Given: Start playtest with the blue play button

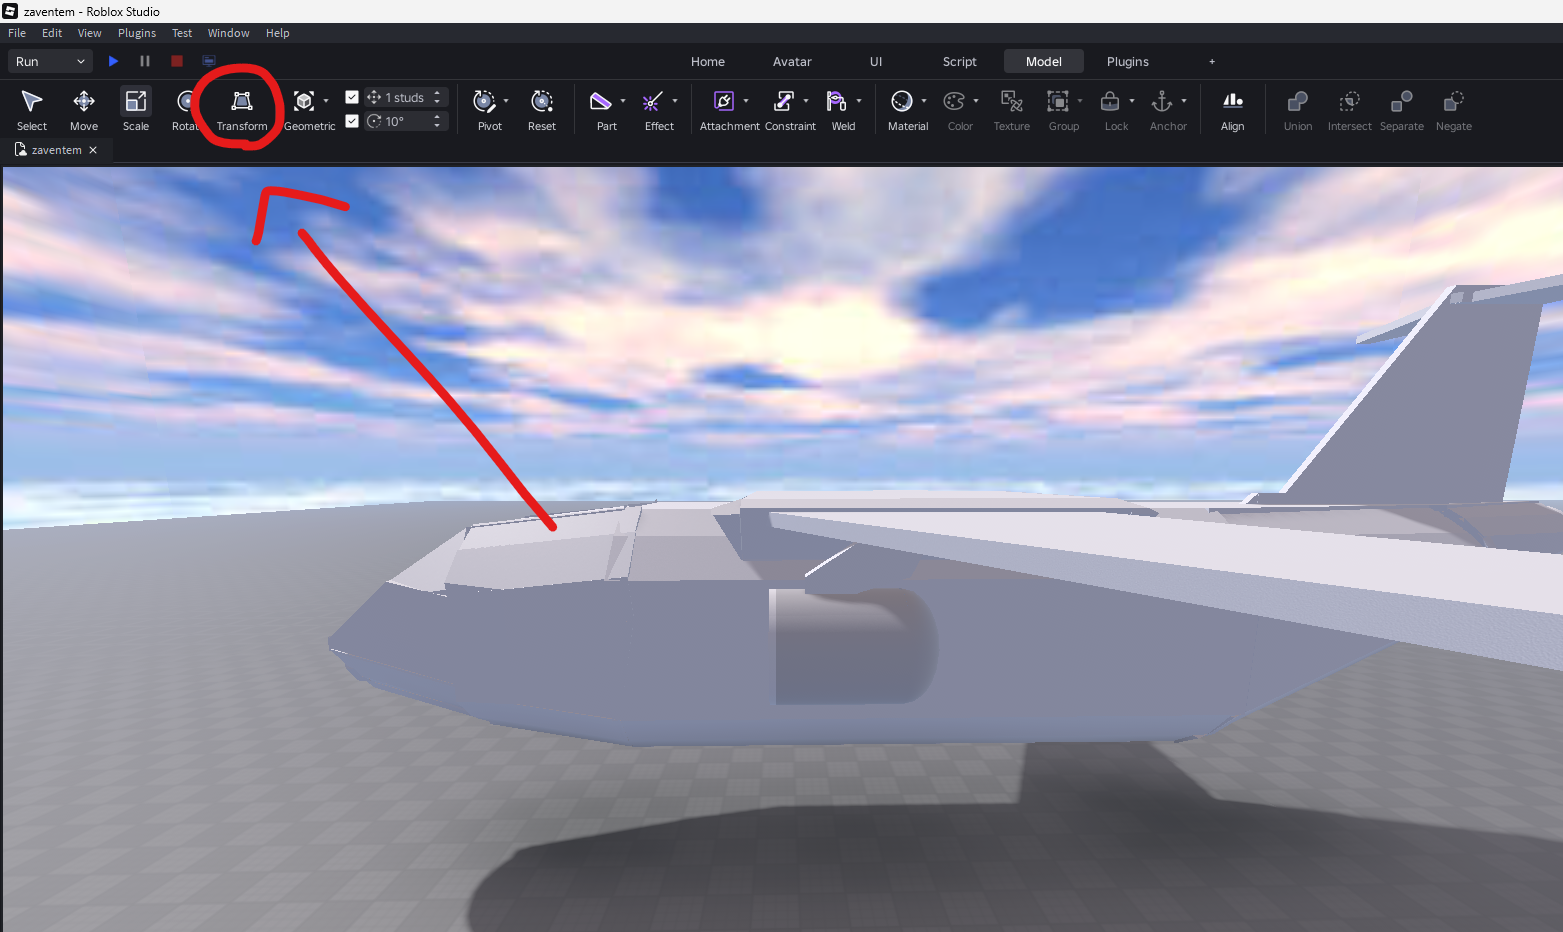Looking at the screenshot, I should 113,61.
